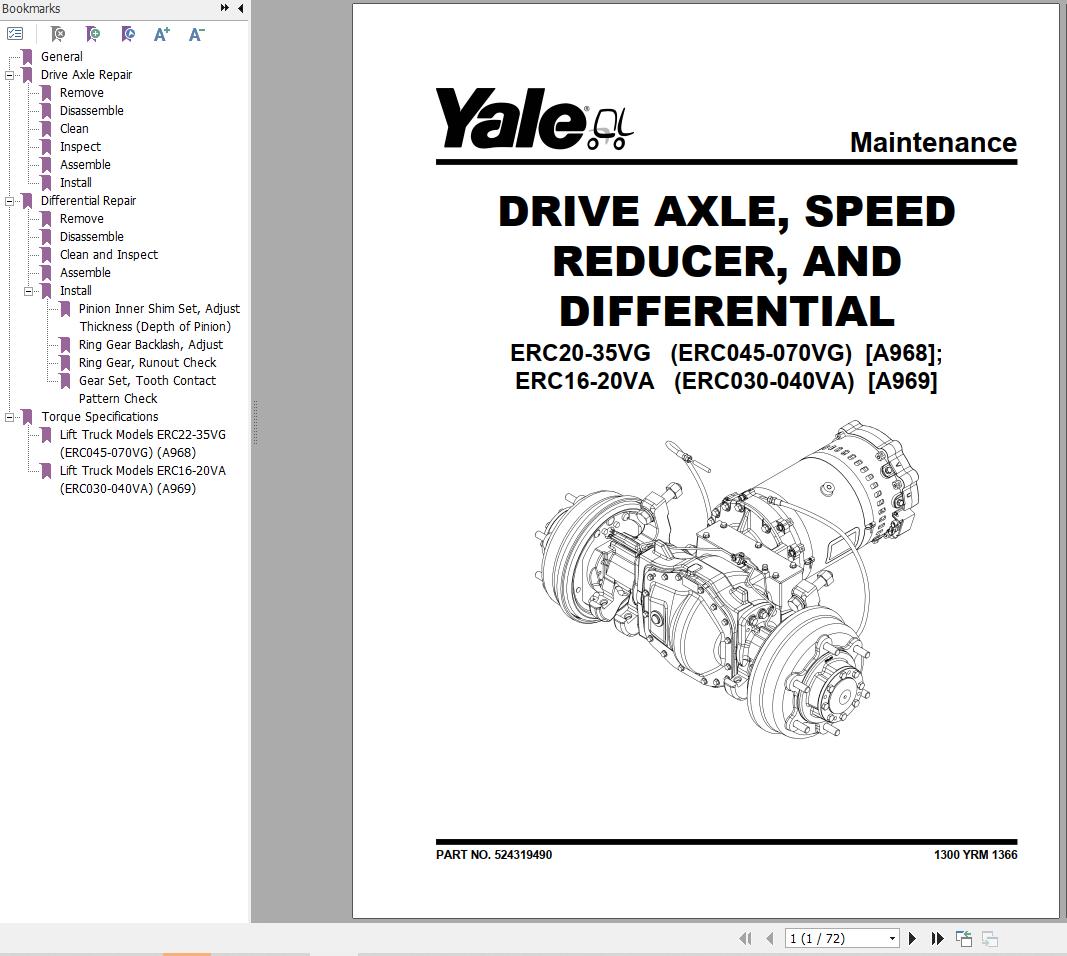Open the page number dropdown

(892, 938)
